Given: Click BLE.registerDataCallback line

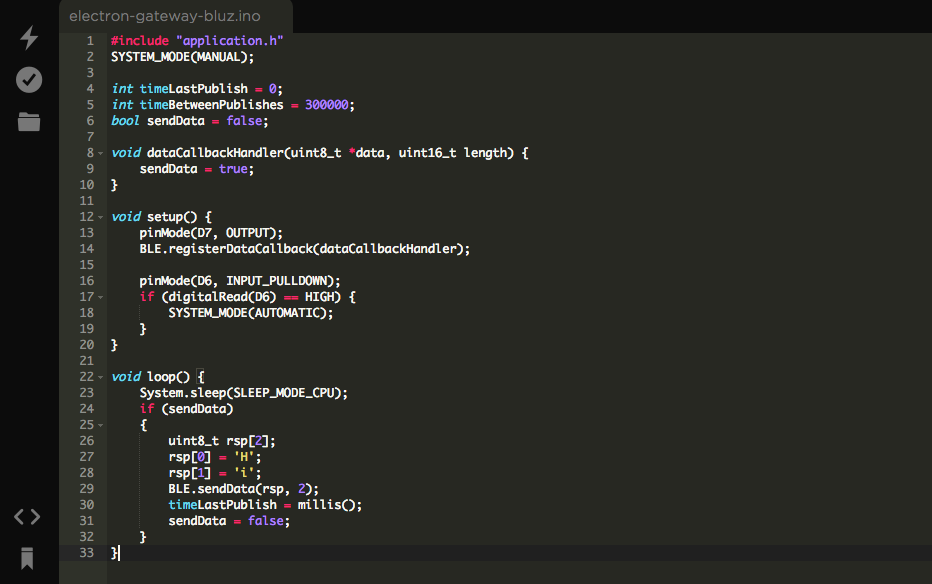Looking at the screenshot, I should [x=305, y=249].
